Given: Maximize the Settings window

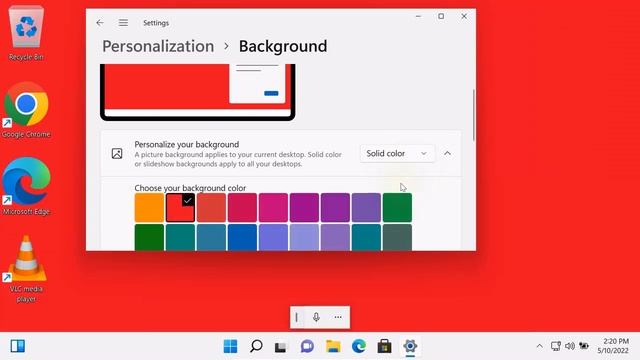Looking at the screenshot, I should point(441,16).
